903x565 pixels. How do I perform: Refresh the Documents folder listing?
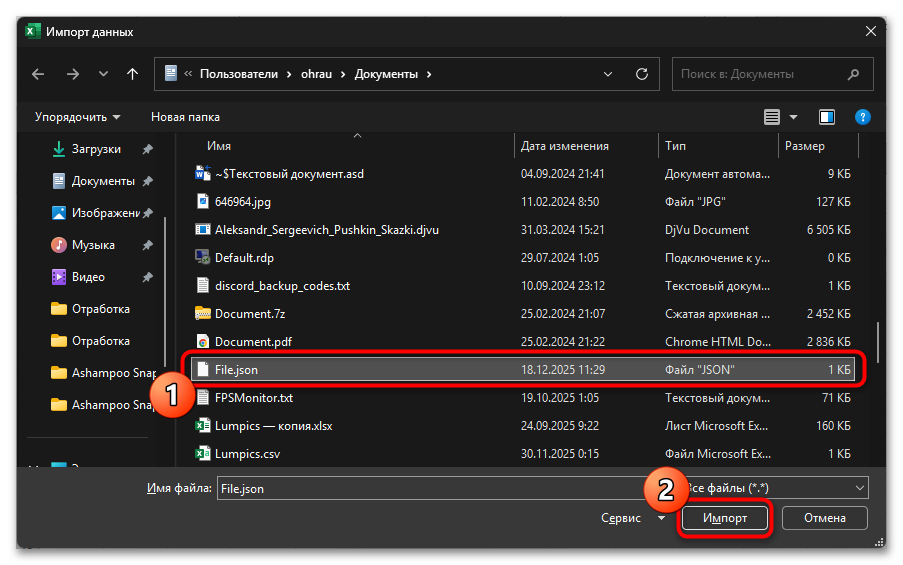point(642,74)
